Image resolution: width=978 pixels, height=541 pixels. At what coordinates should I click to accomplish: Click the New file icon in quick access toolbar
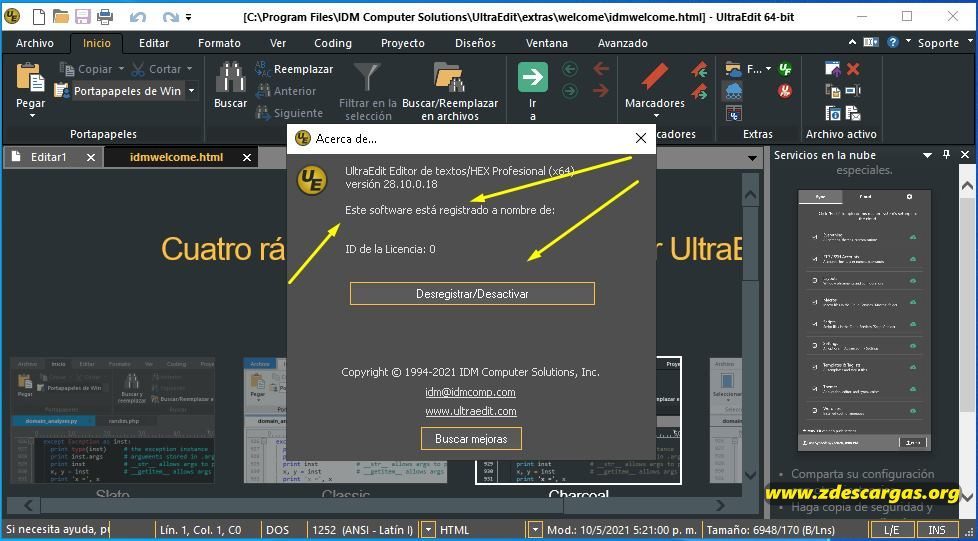(x=39, y=17)
